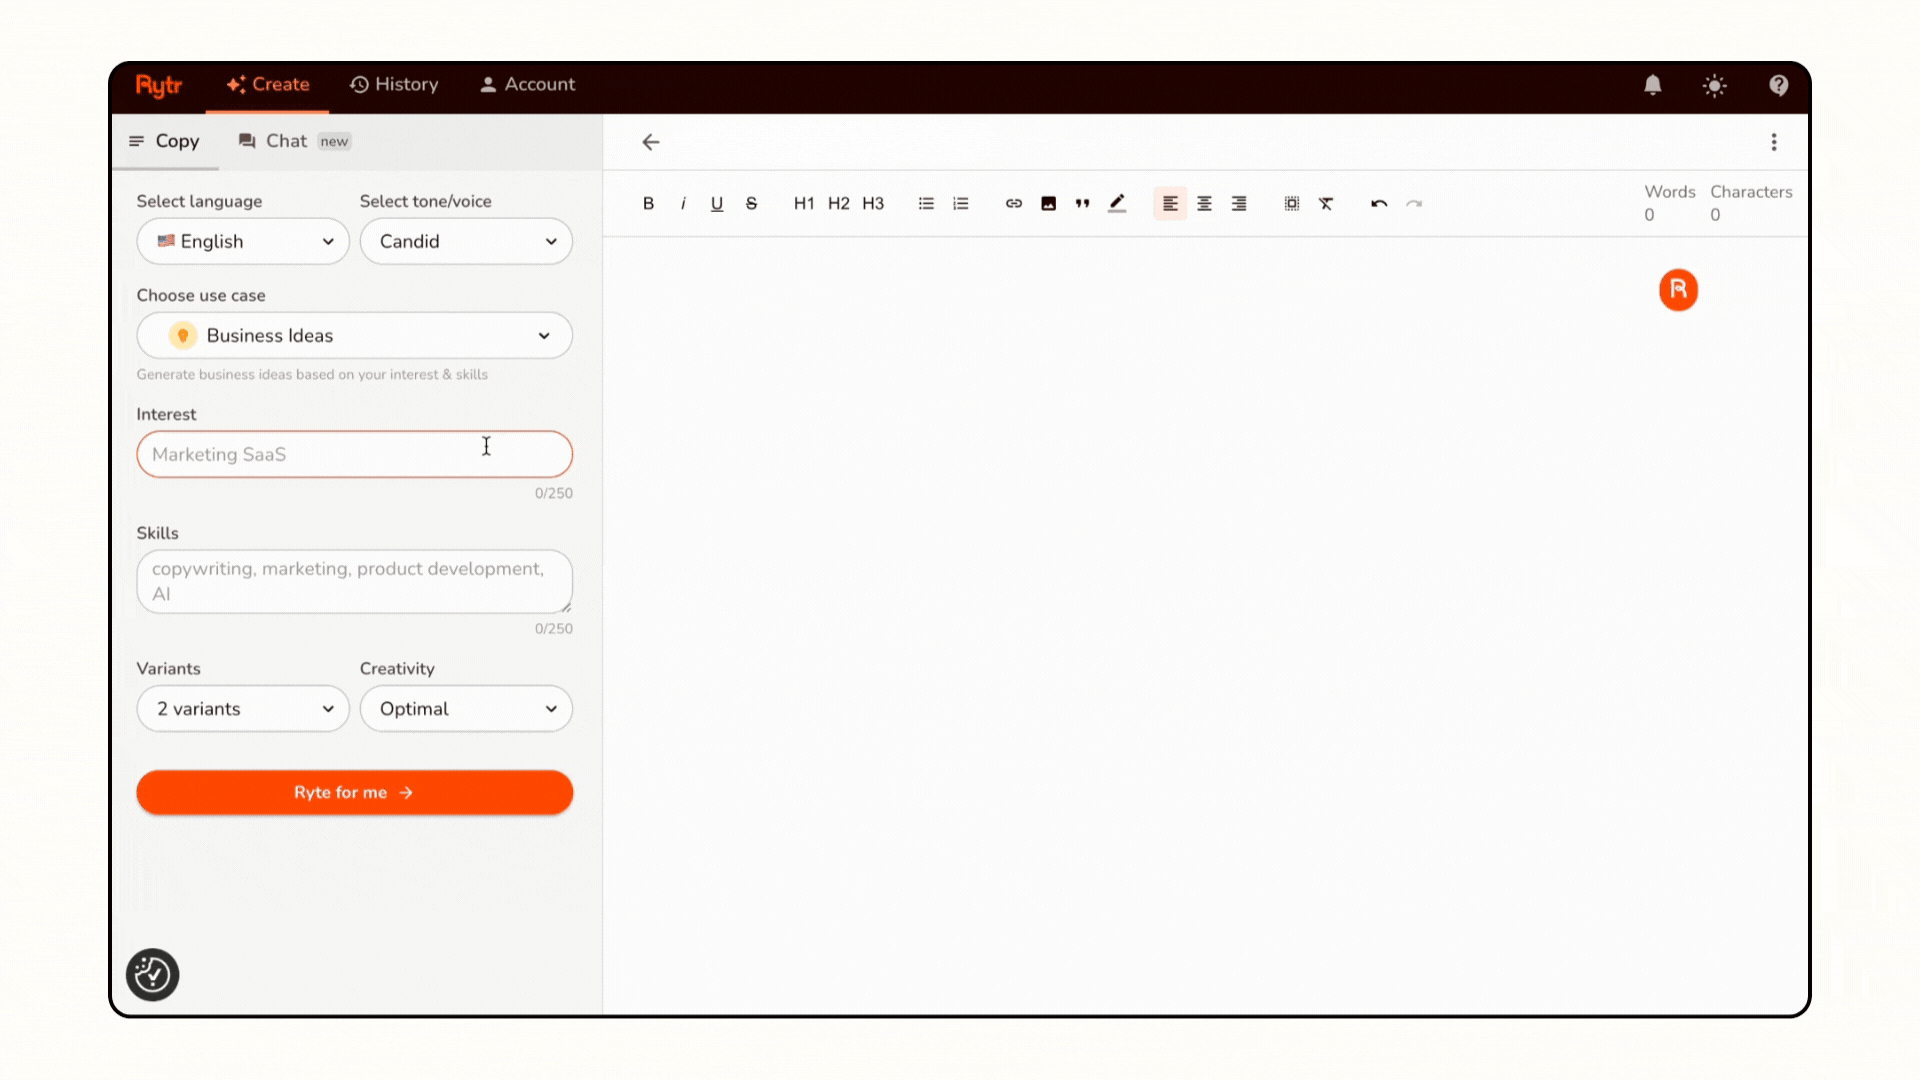Apply H2 heading style

tap(838, 203)
